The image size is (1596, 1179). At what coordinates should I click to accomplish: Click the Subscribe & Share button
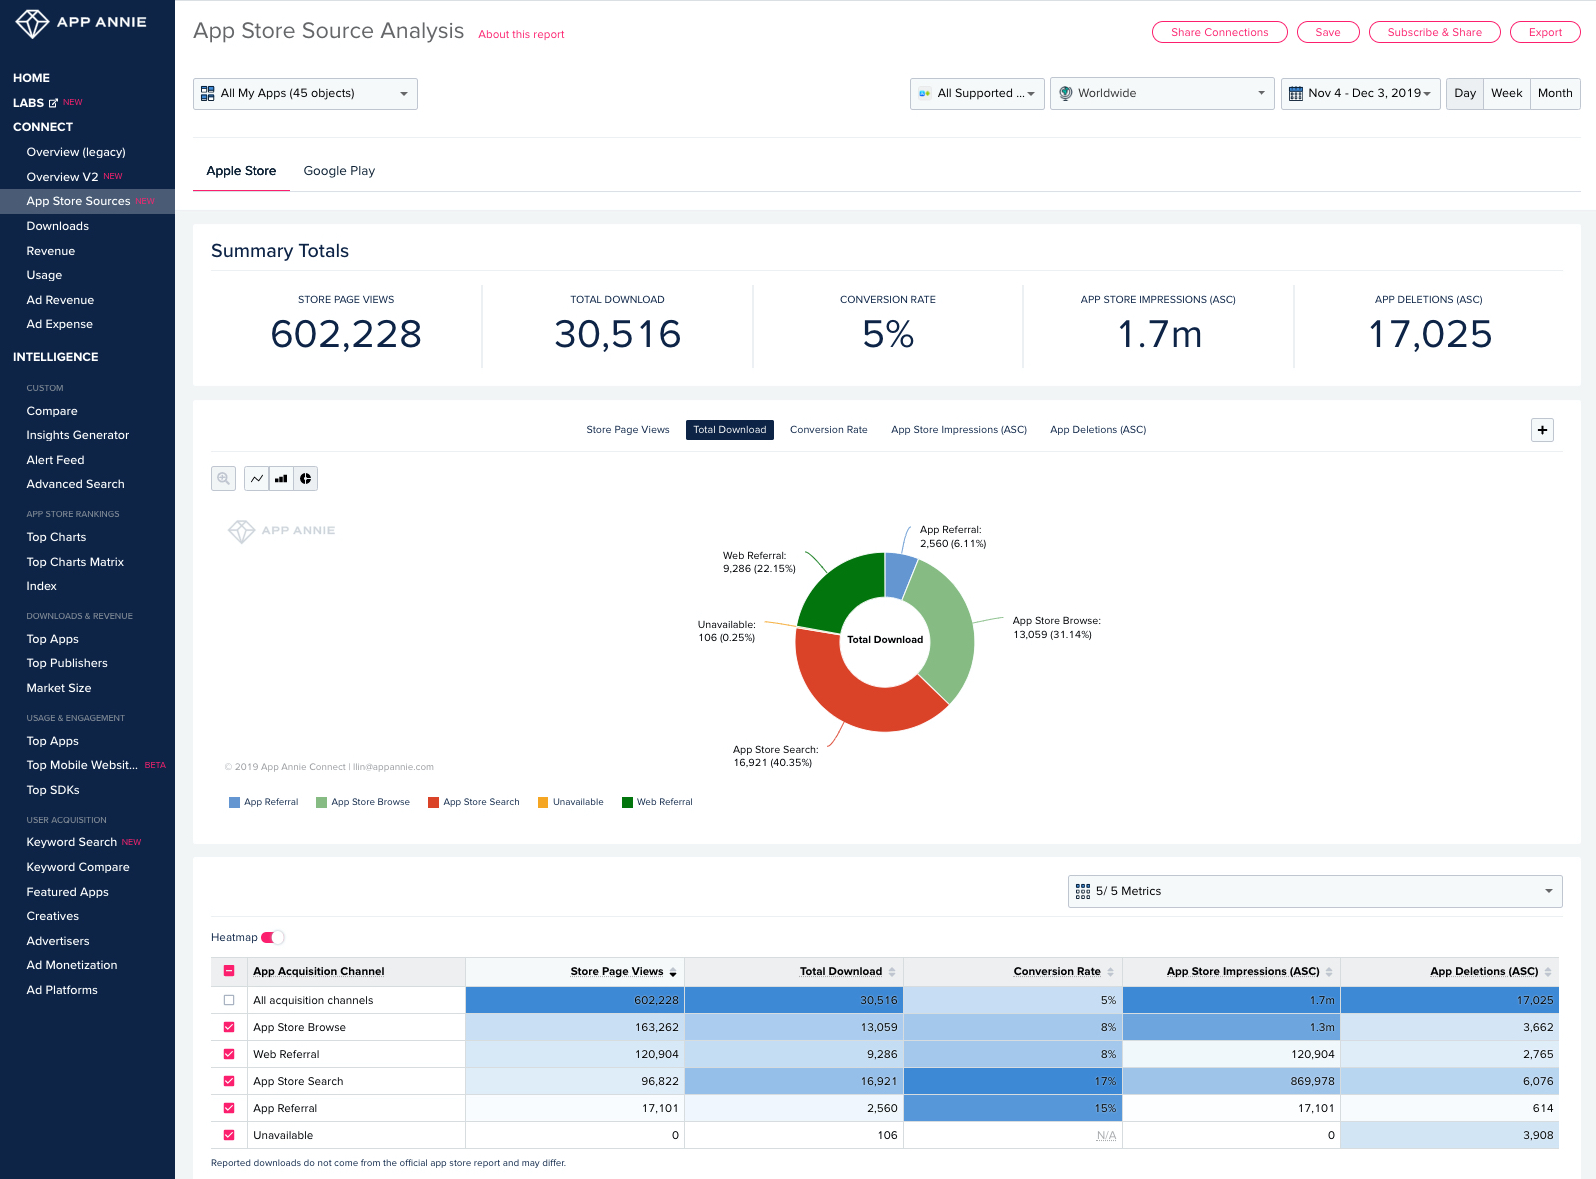pos(1434,32)
